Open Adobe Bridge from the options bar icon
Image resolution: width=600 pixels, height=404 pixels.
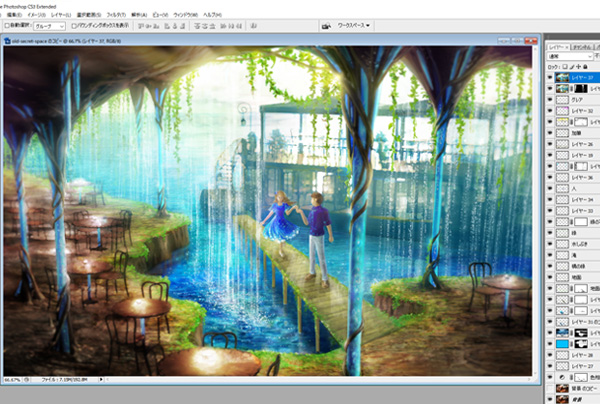tap(326, 26)
